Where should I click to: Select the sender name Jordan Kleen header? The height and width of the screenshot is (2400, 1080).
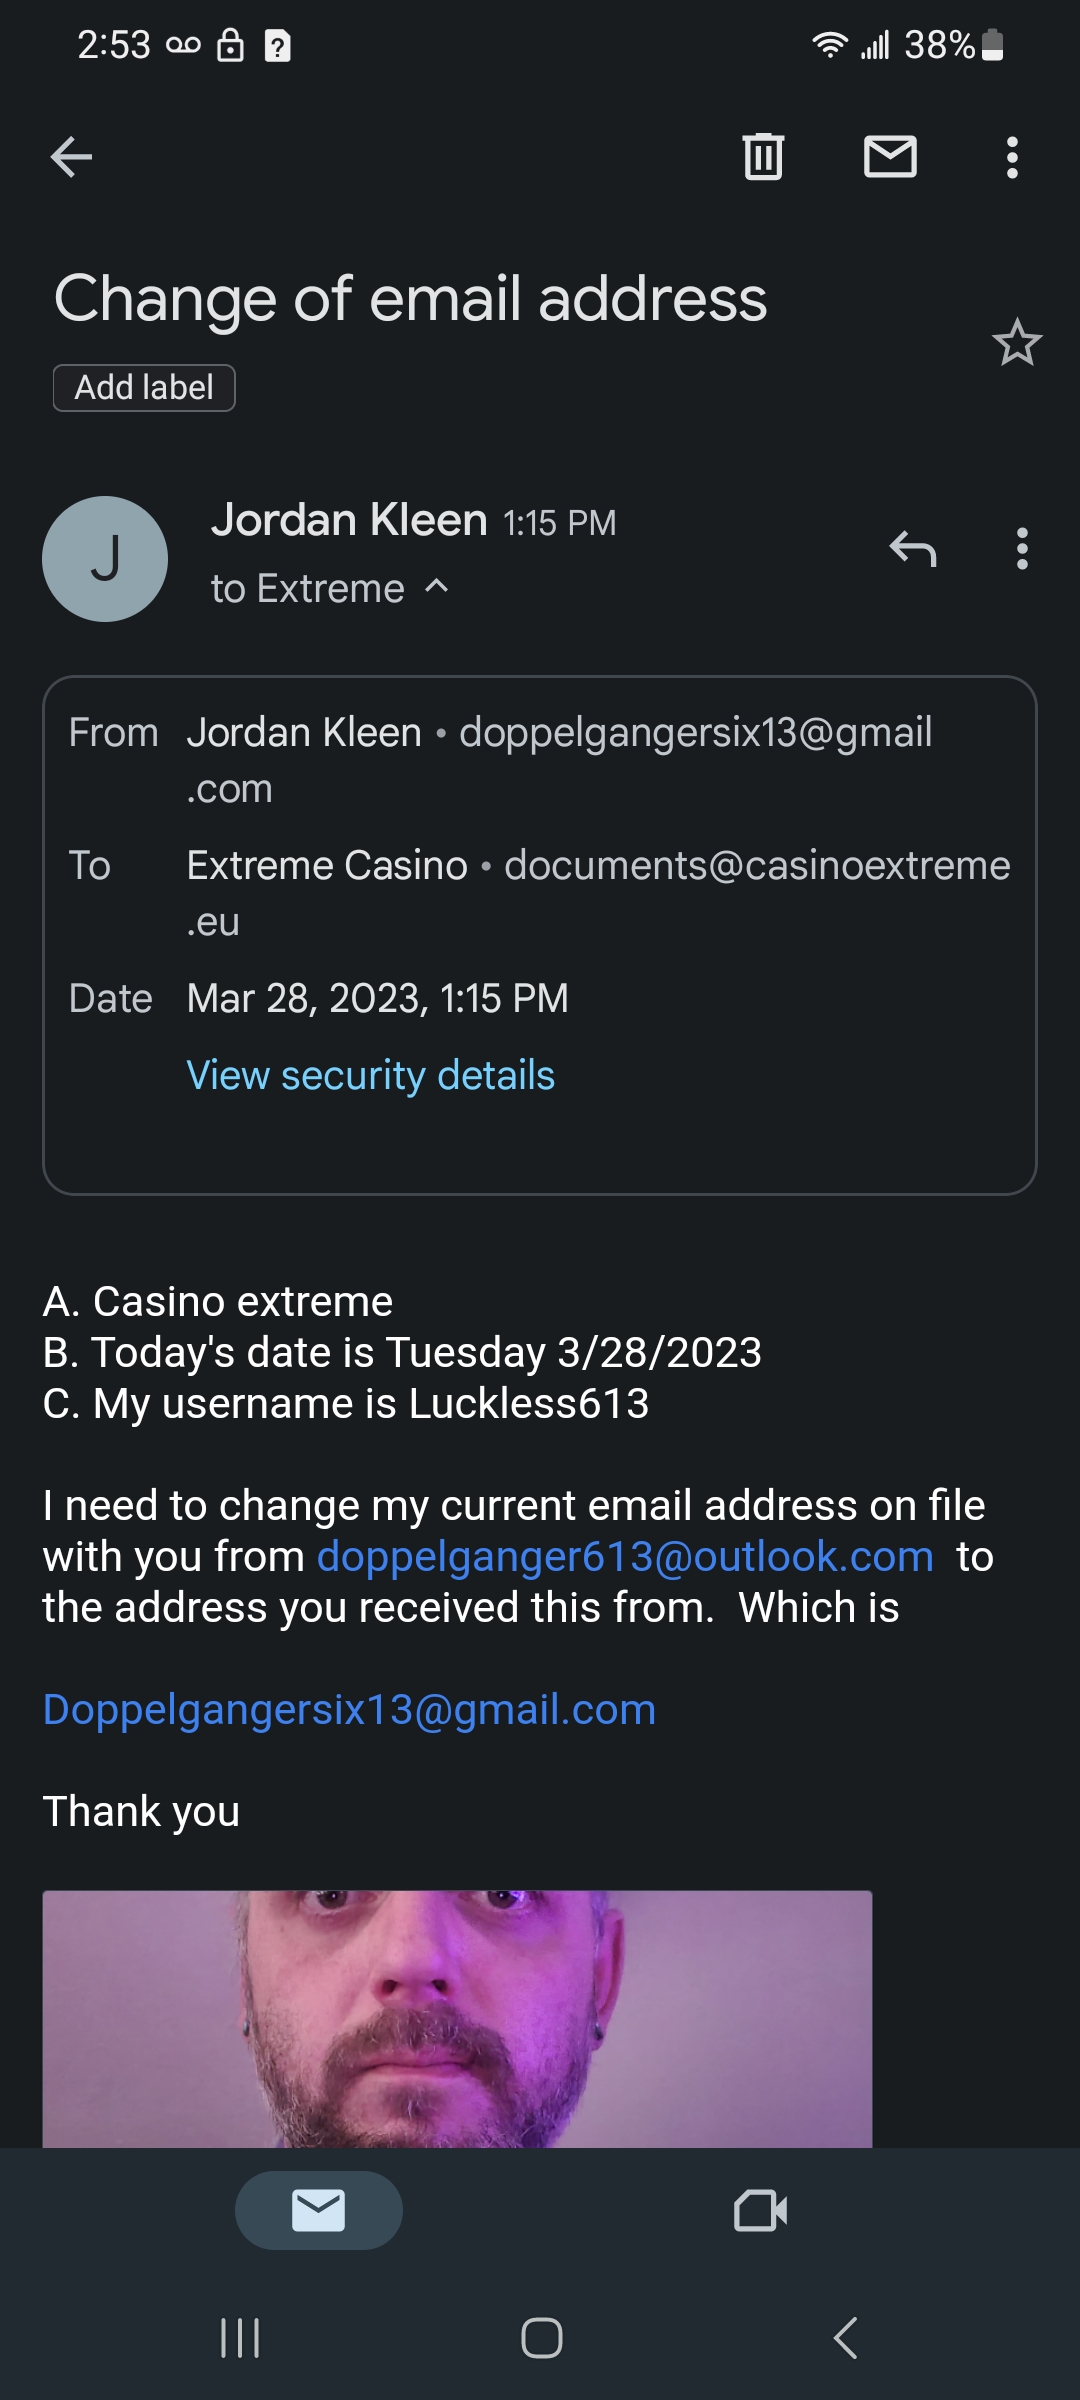point(349,520)
